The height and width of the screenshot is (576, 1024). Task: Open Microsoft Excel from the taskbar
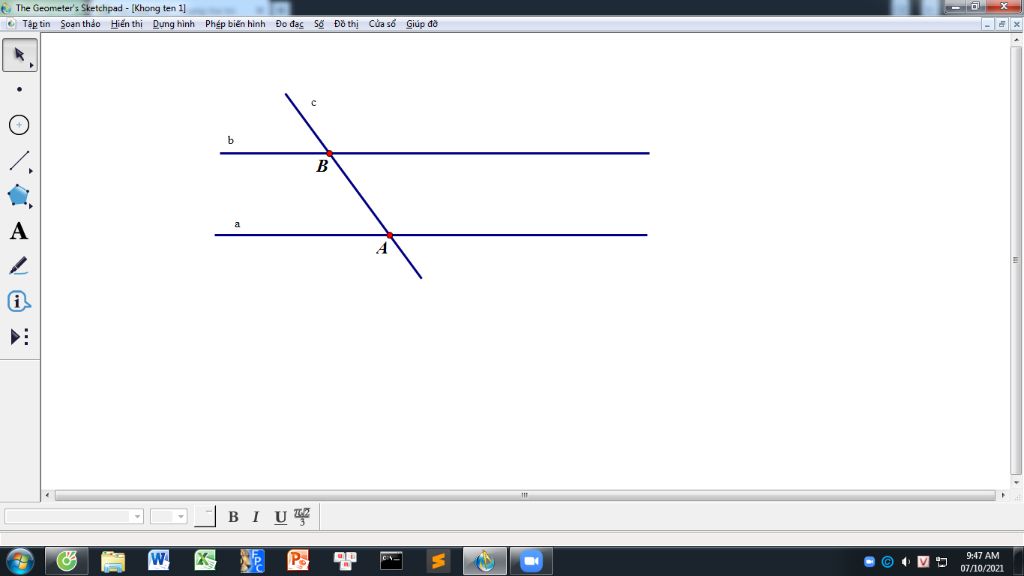(x=205, y=561)
